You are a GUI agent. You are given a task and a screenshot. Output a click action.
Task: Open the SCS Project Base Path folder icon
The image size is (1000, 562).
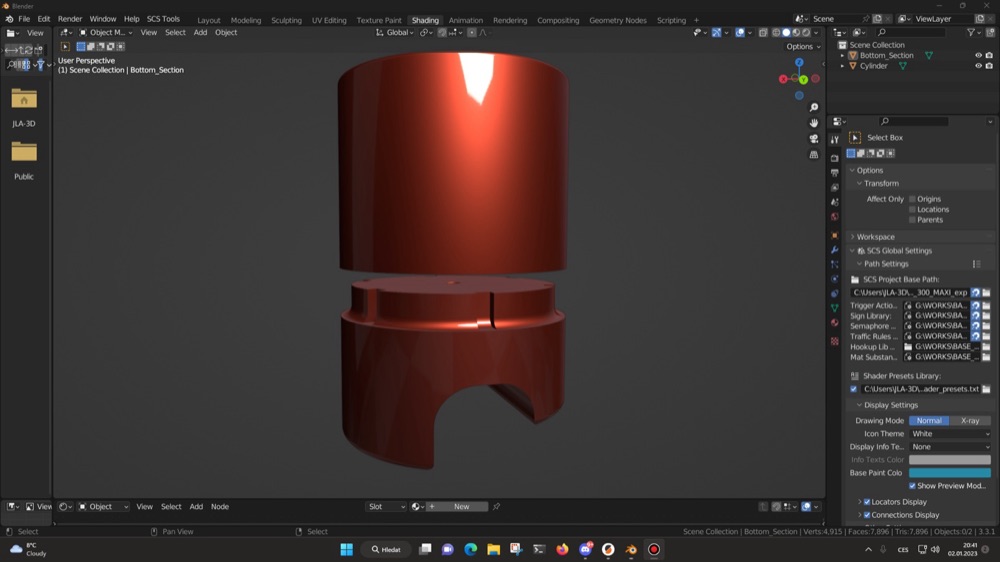click(986, 292)
